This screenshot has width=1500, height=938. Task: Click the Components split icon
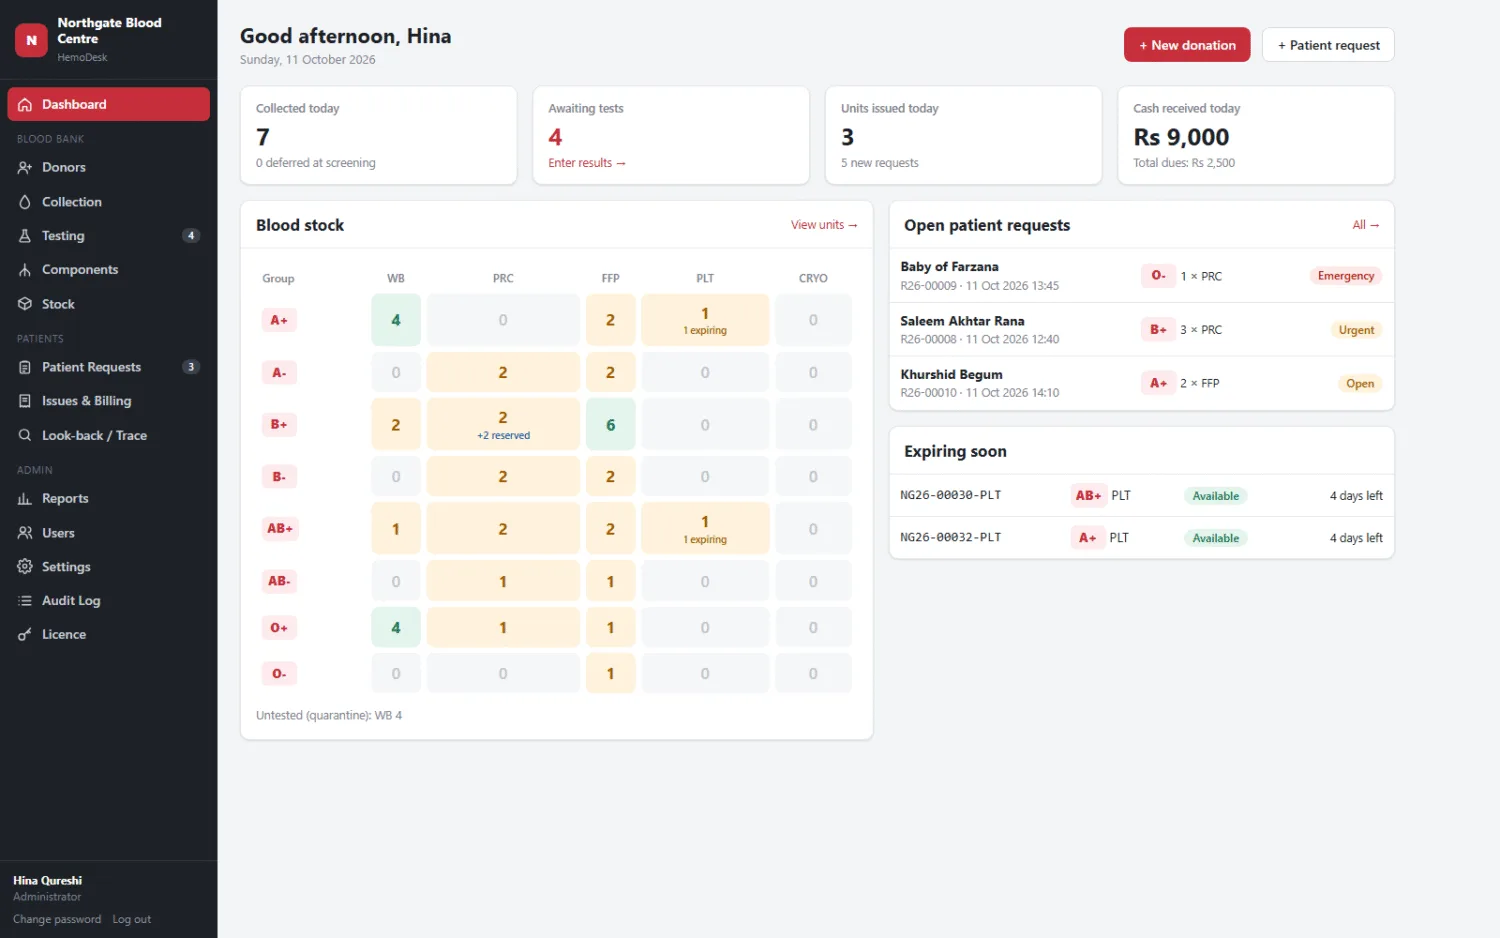[x=25, y=270]
